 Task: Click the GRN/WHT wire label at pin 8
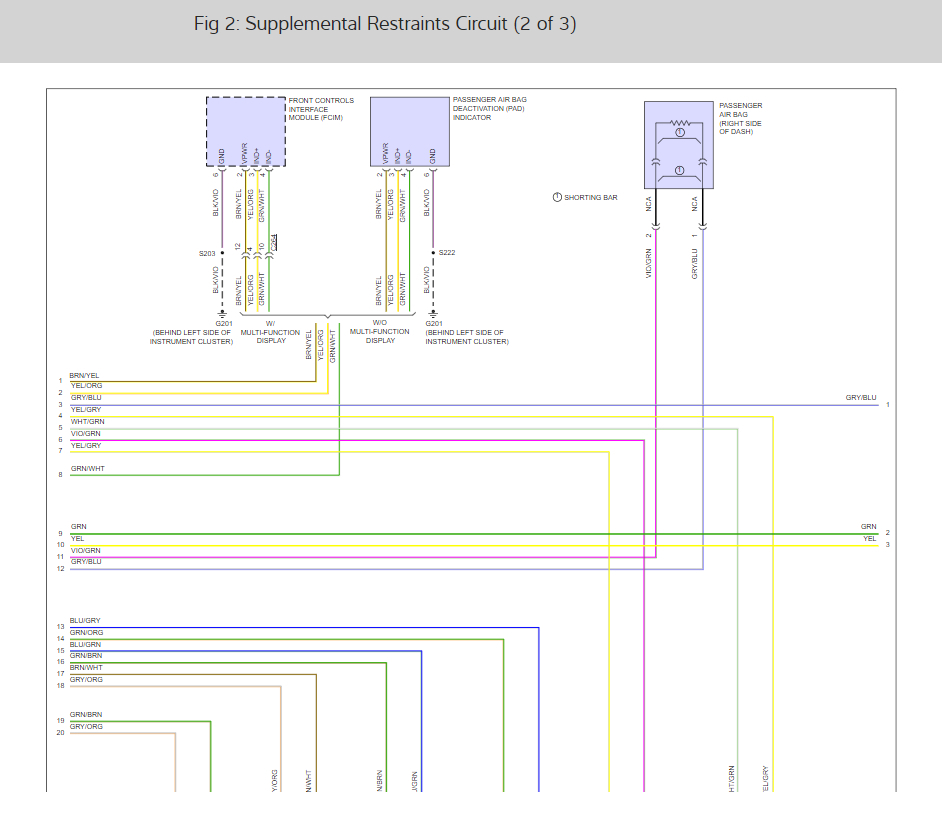(88, 468)
